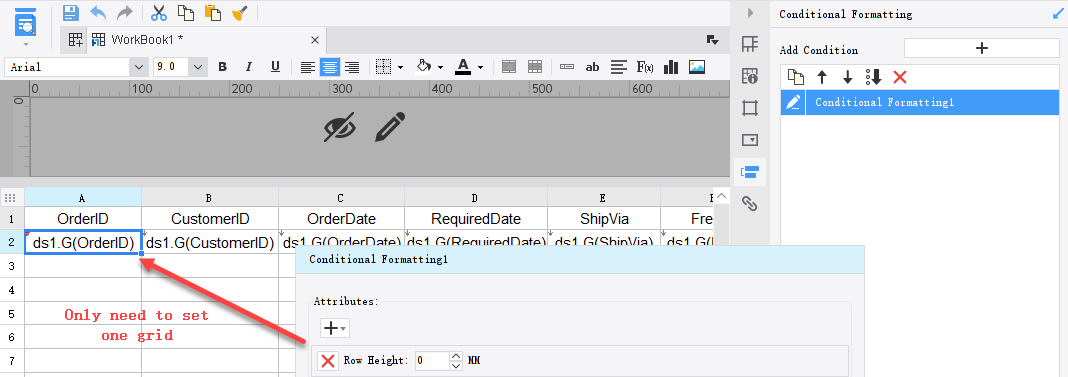Insert a formula with the F(x) icon
This screenshot has height=377, width=1068.
click(645, 67)
